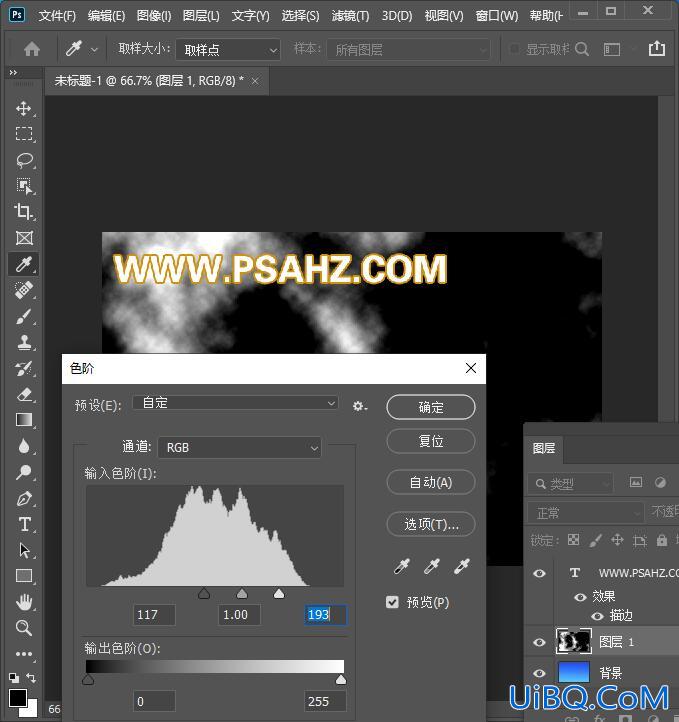Screen dimensions: 679x722
Task: Select the Gradient tool
Action: (23, 420)
